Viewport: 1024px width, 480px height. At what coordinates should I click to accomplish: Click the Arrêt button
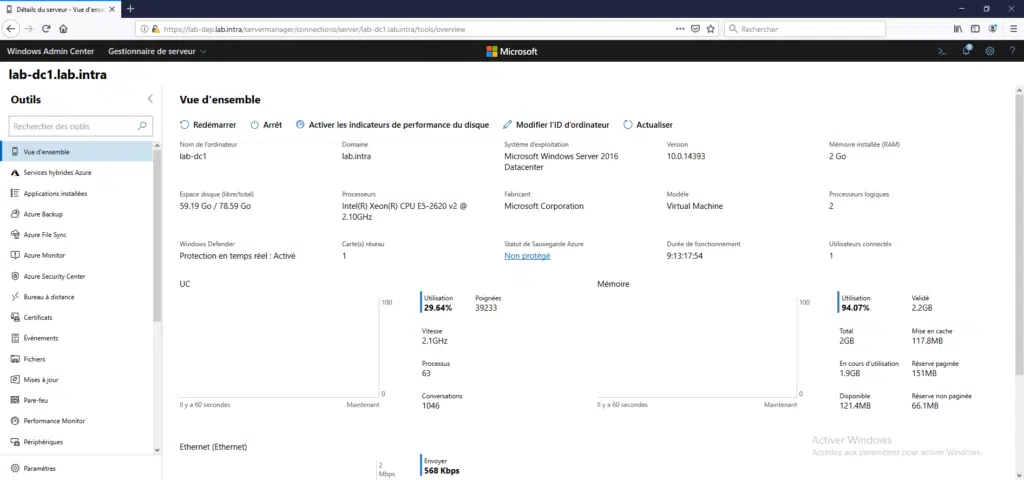266,125
